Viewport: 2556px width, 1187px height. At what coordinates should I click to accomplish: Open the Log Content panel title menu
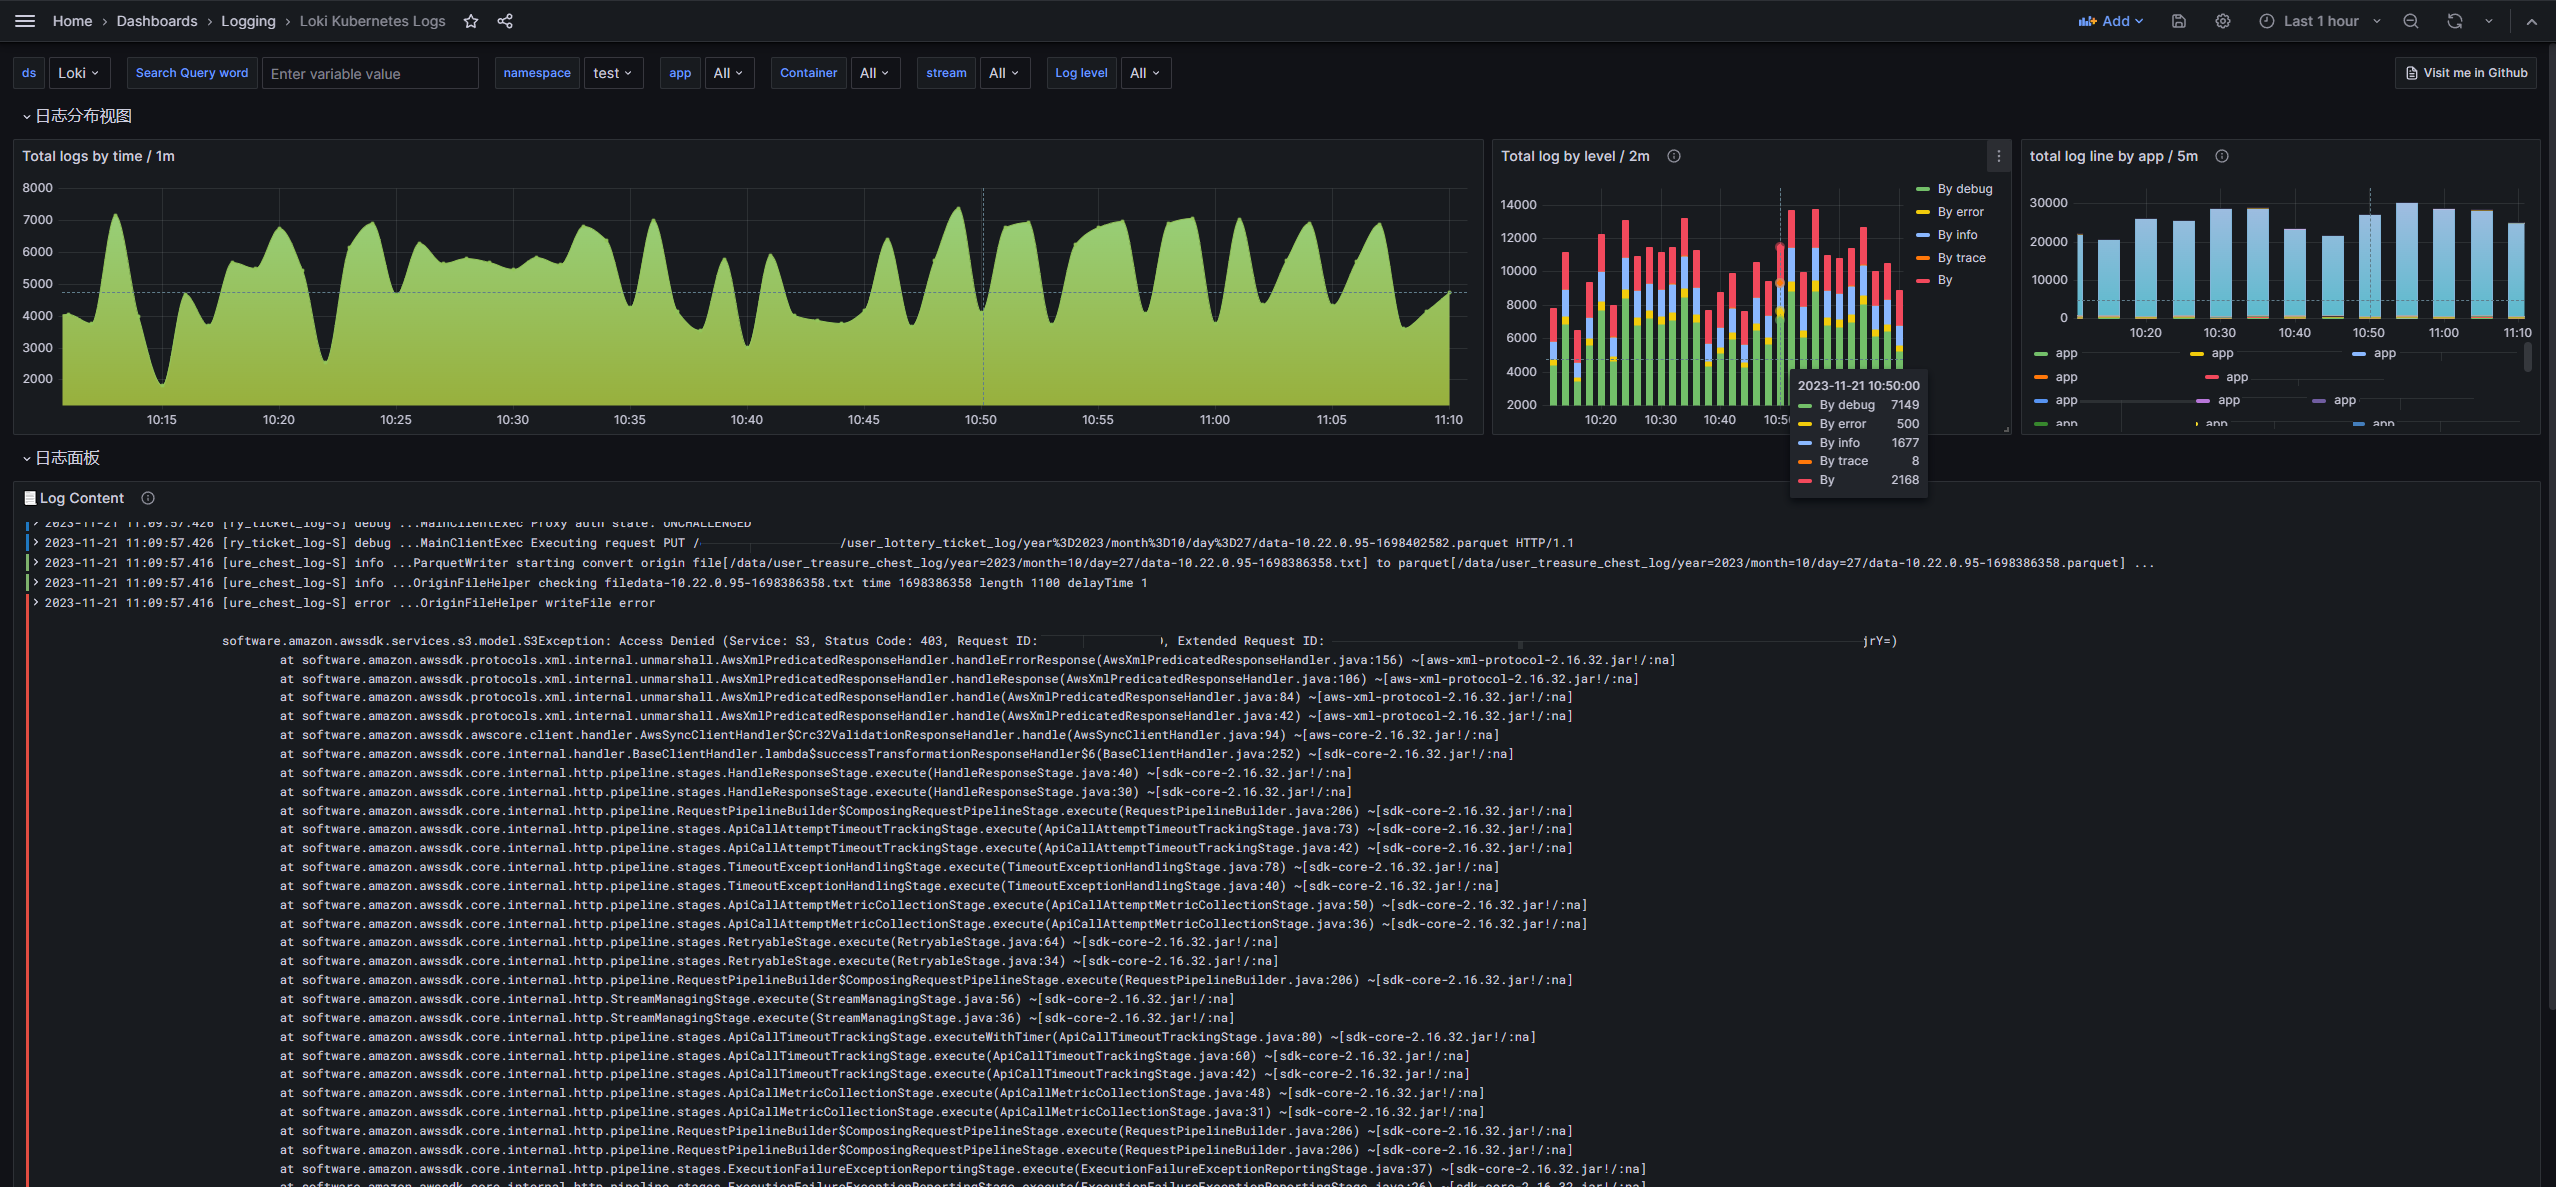tap(82, 498)
